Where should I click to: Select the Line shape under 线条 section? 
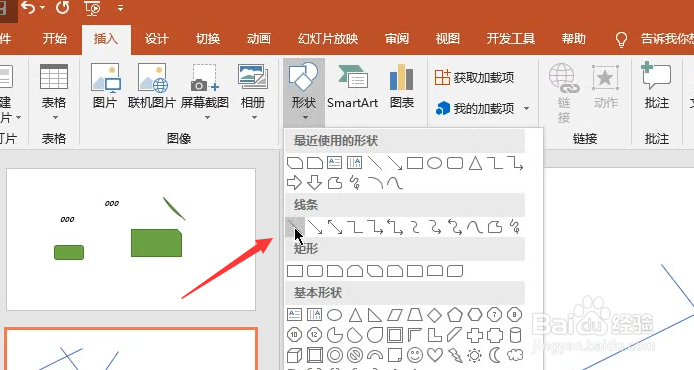coord(295,227)
